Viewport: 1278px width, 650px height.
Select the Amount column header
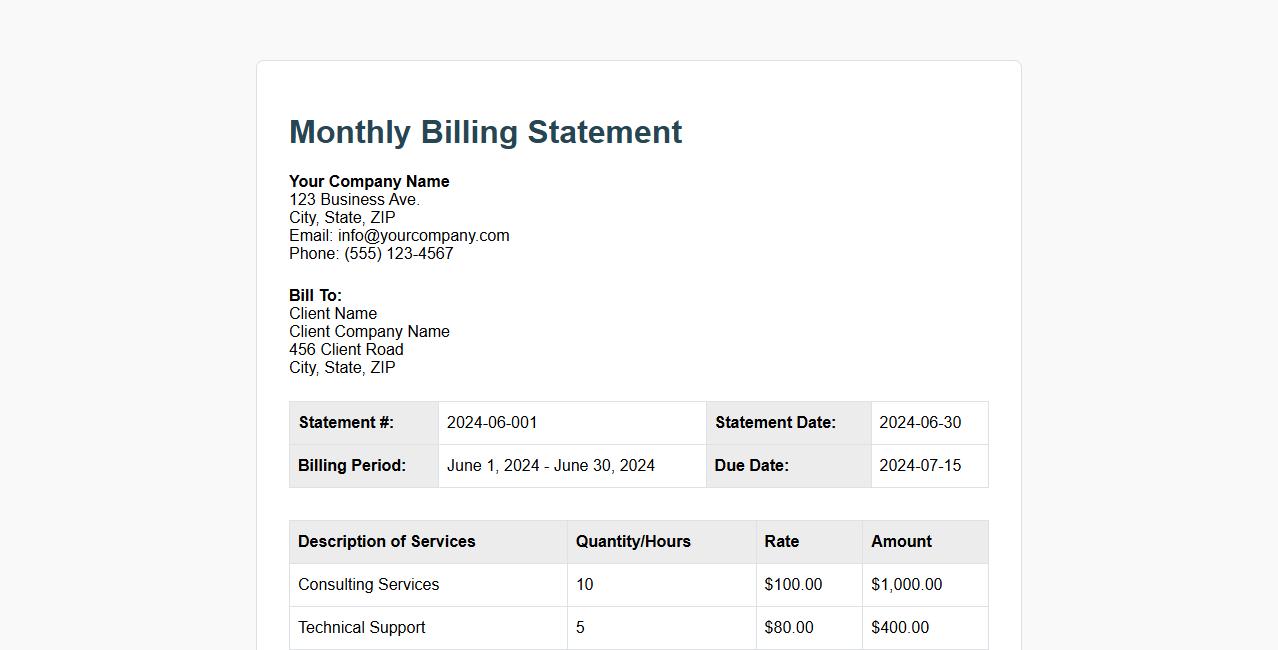click(x=900, y=541)
